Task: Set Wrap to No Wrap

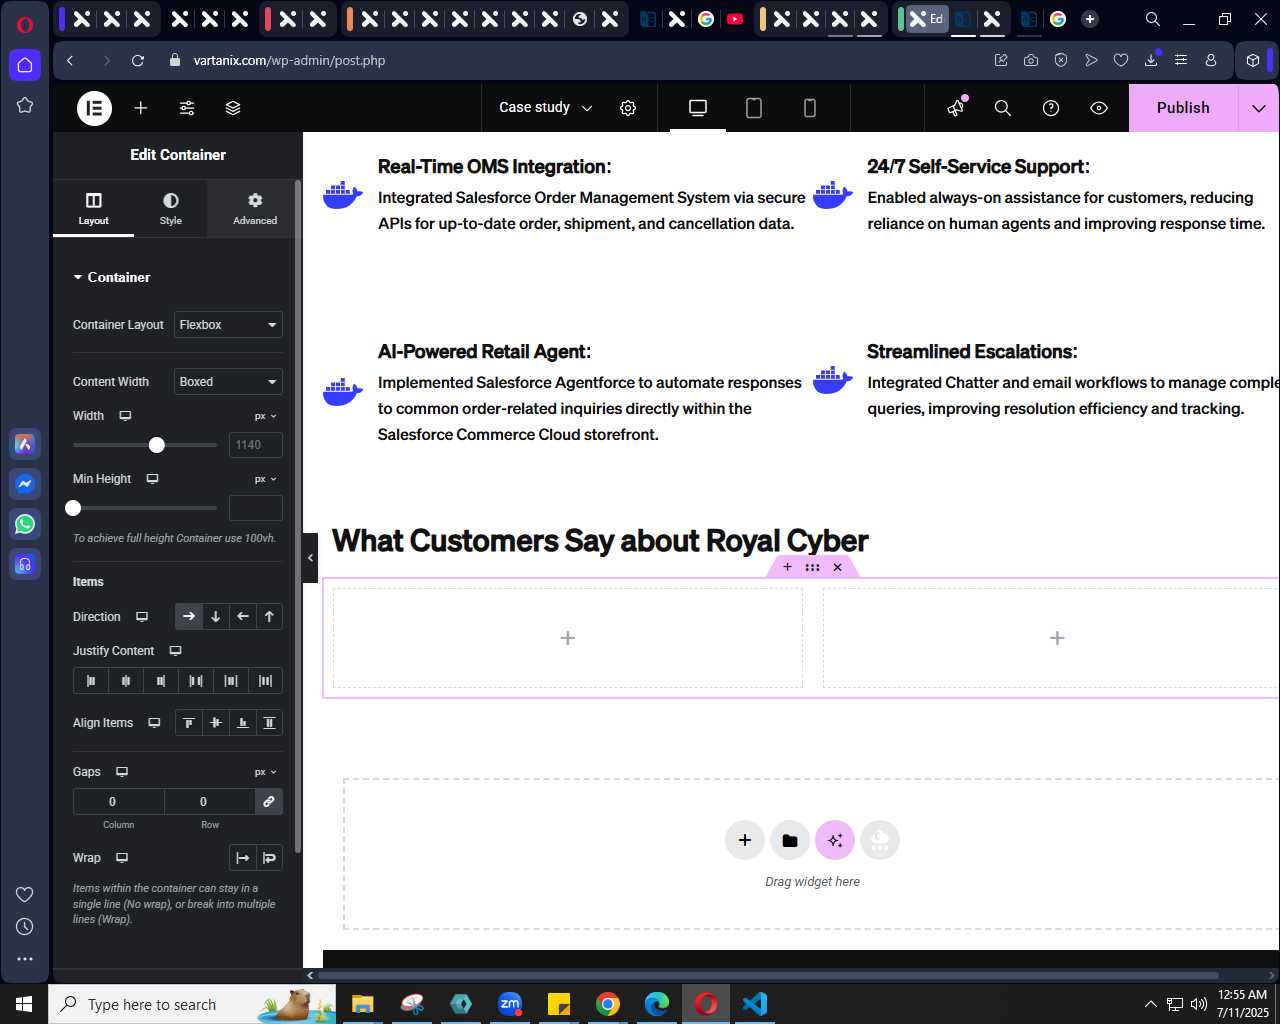Action: point(243,858)
